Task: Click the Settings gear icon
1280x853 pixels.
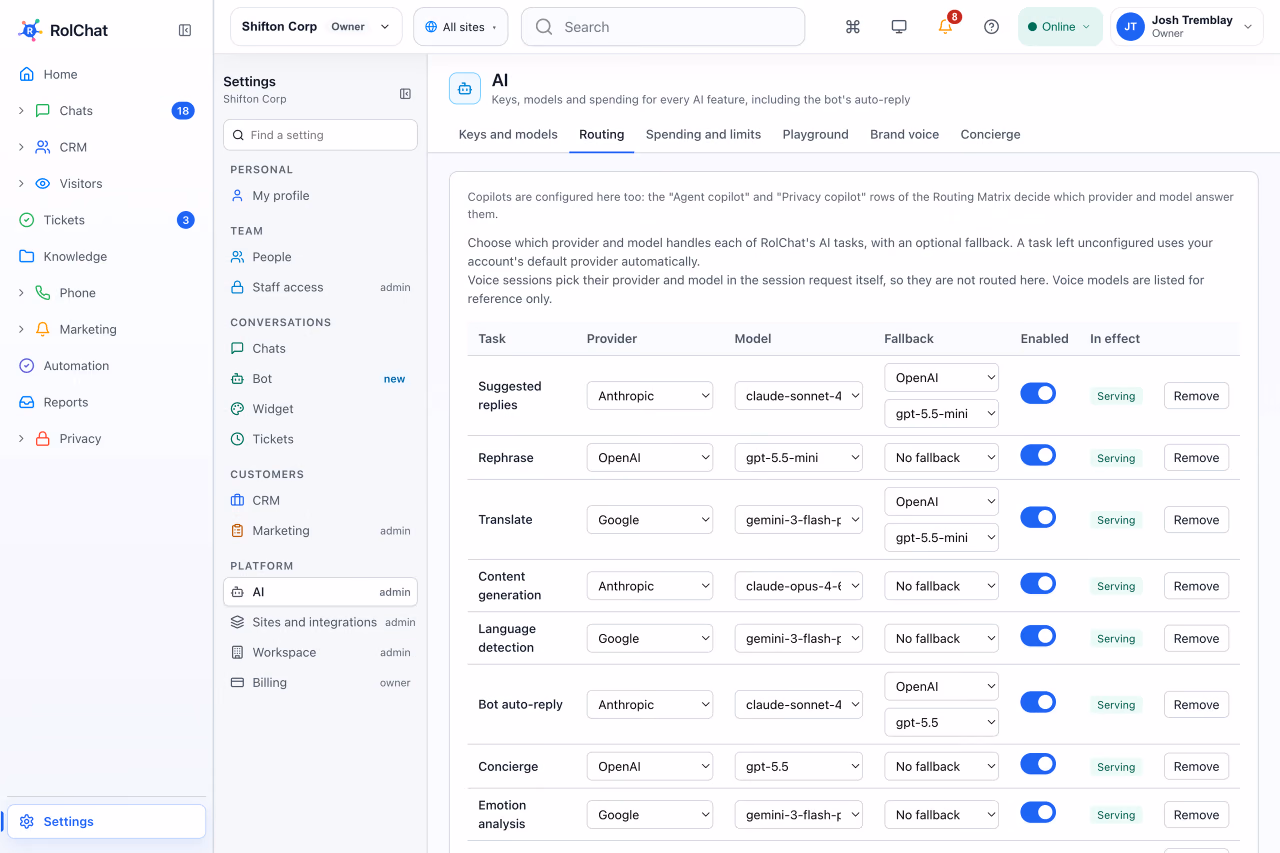Action: [27, 822]
